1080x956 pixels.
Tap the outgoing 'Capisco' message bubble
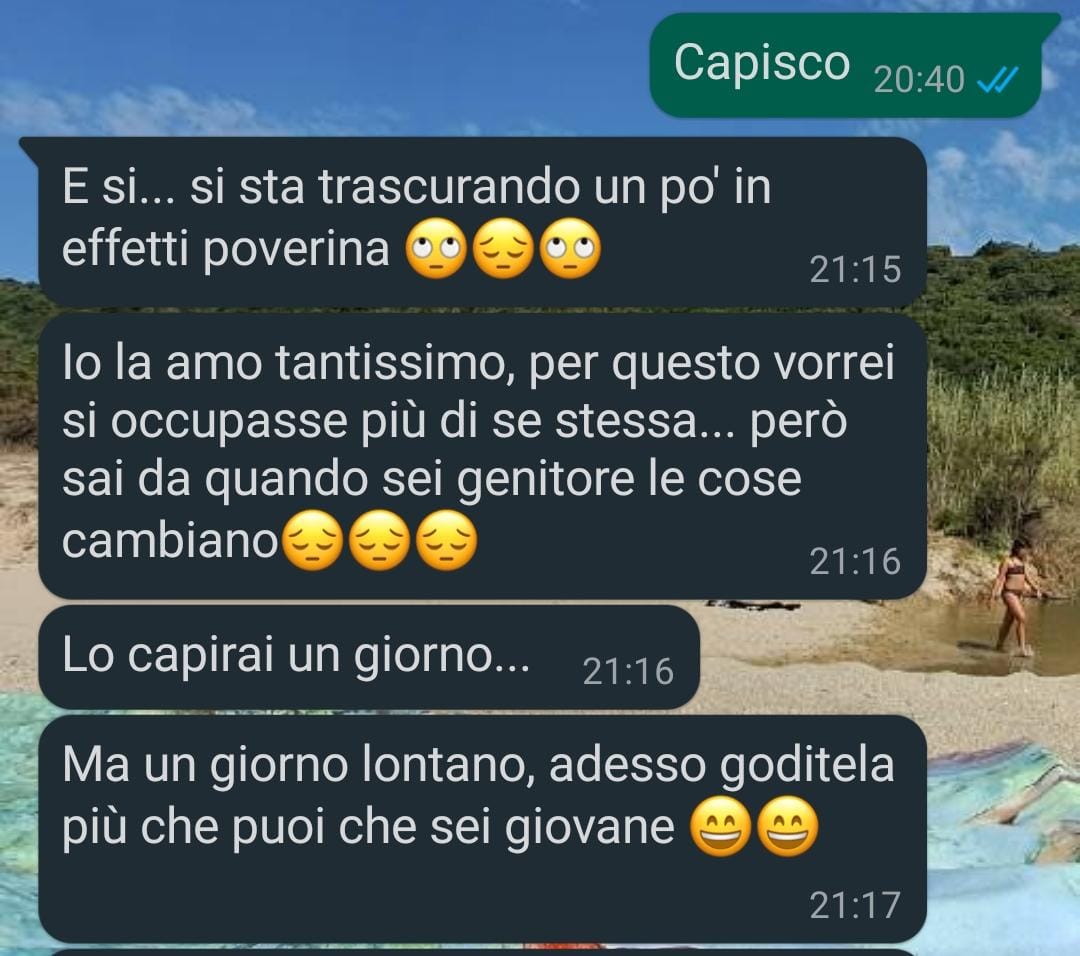pyautogui.click(x=846, y=65)
